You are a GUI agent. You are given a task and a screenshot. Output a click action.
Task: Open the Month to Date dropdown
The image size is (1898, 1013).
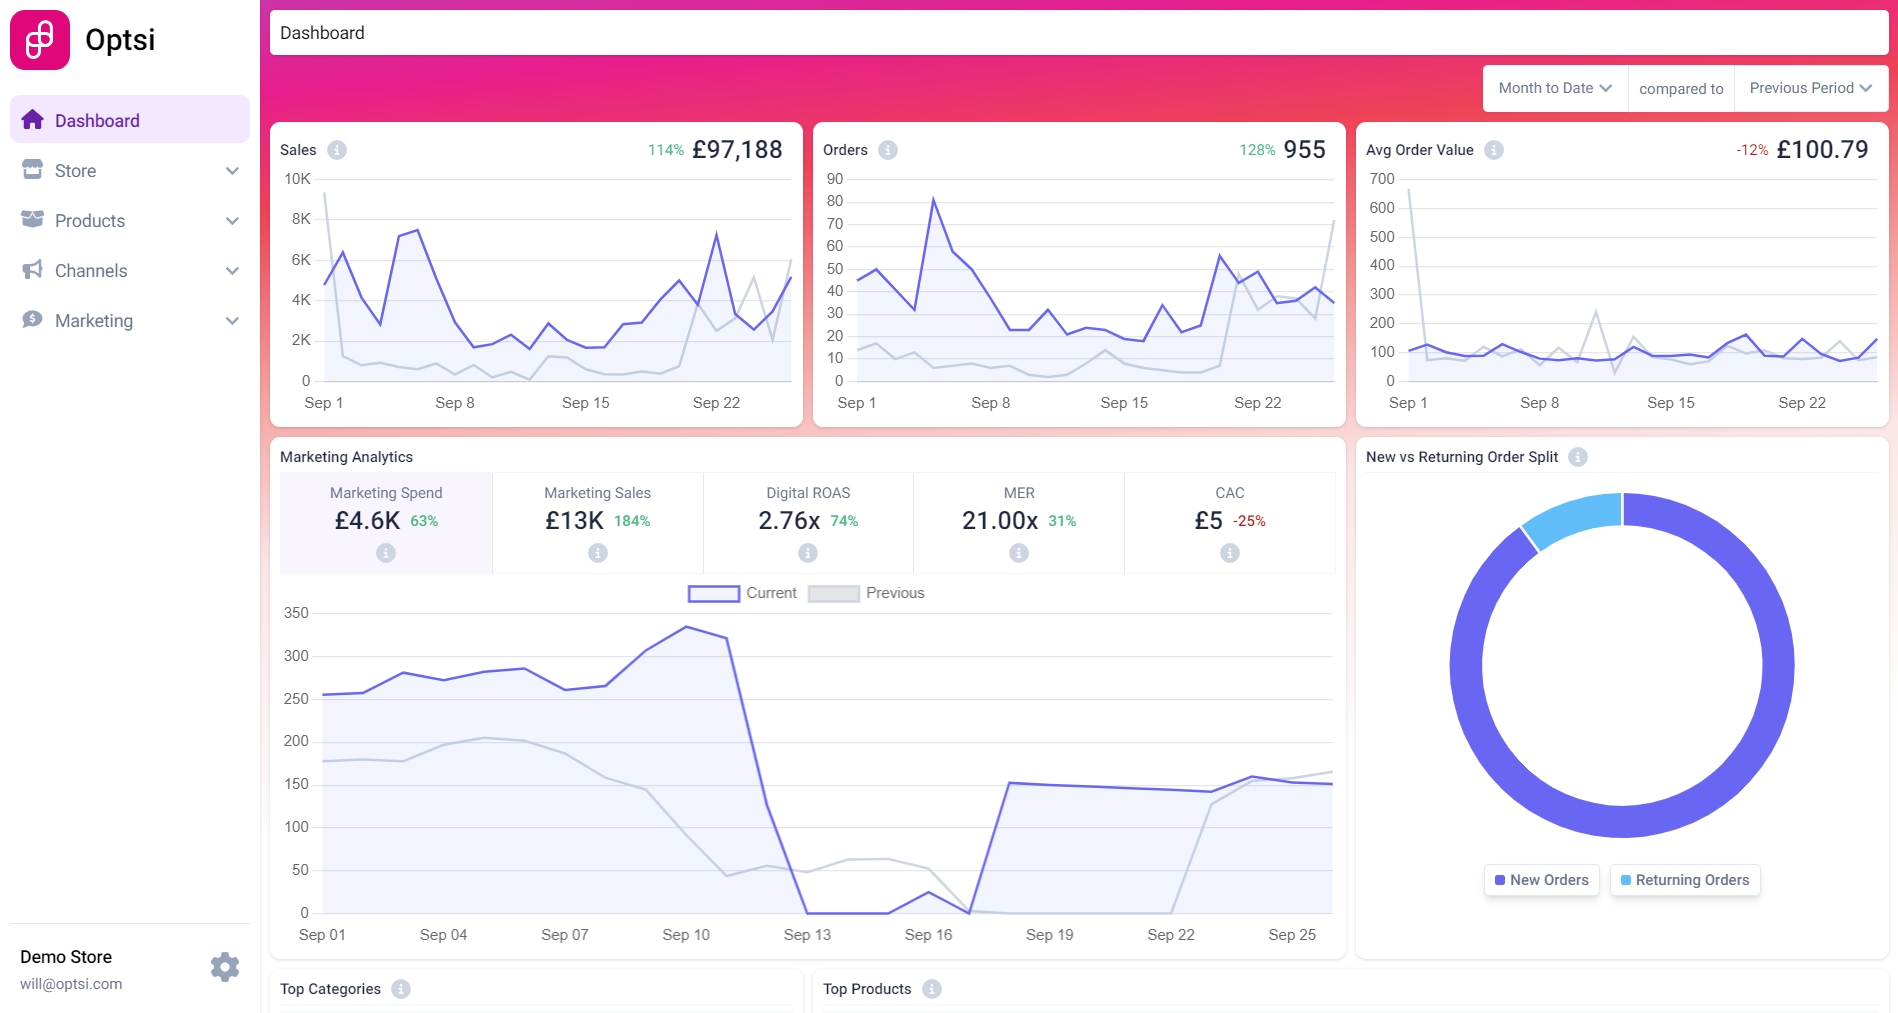[x=1555, y=88]
